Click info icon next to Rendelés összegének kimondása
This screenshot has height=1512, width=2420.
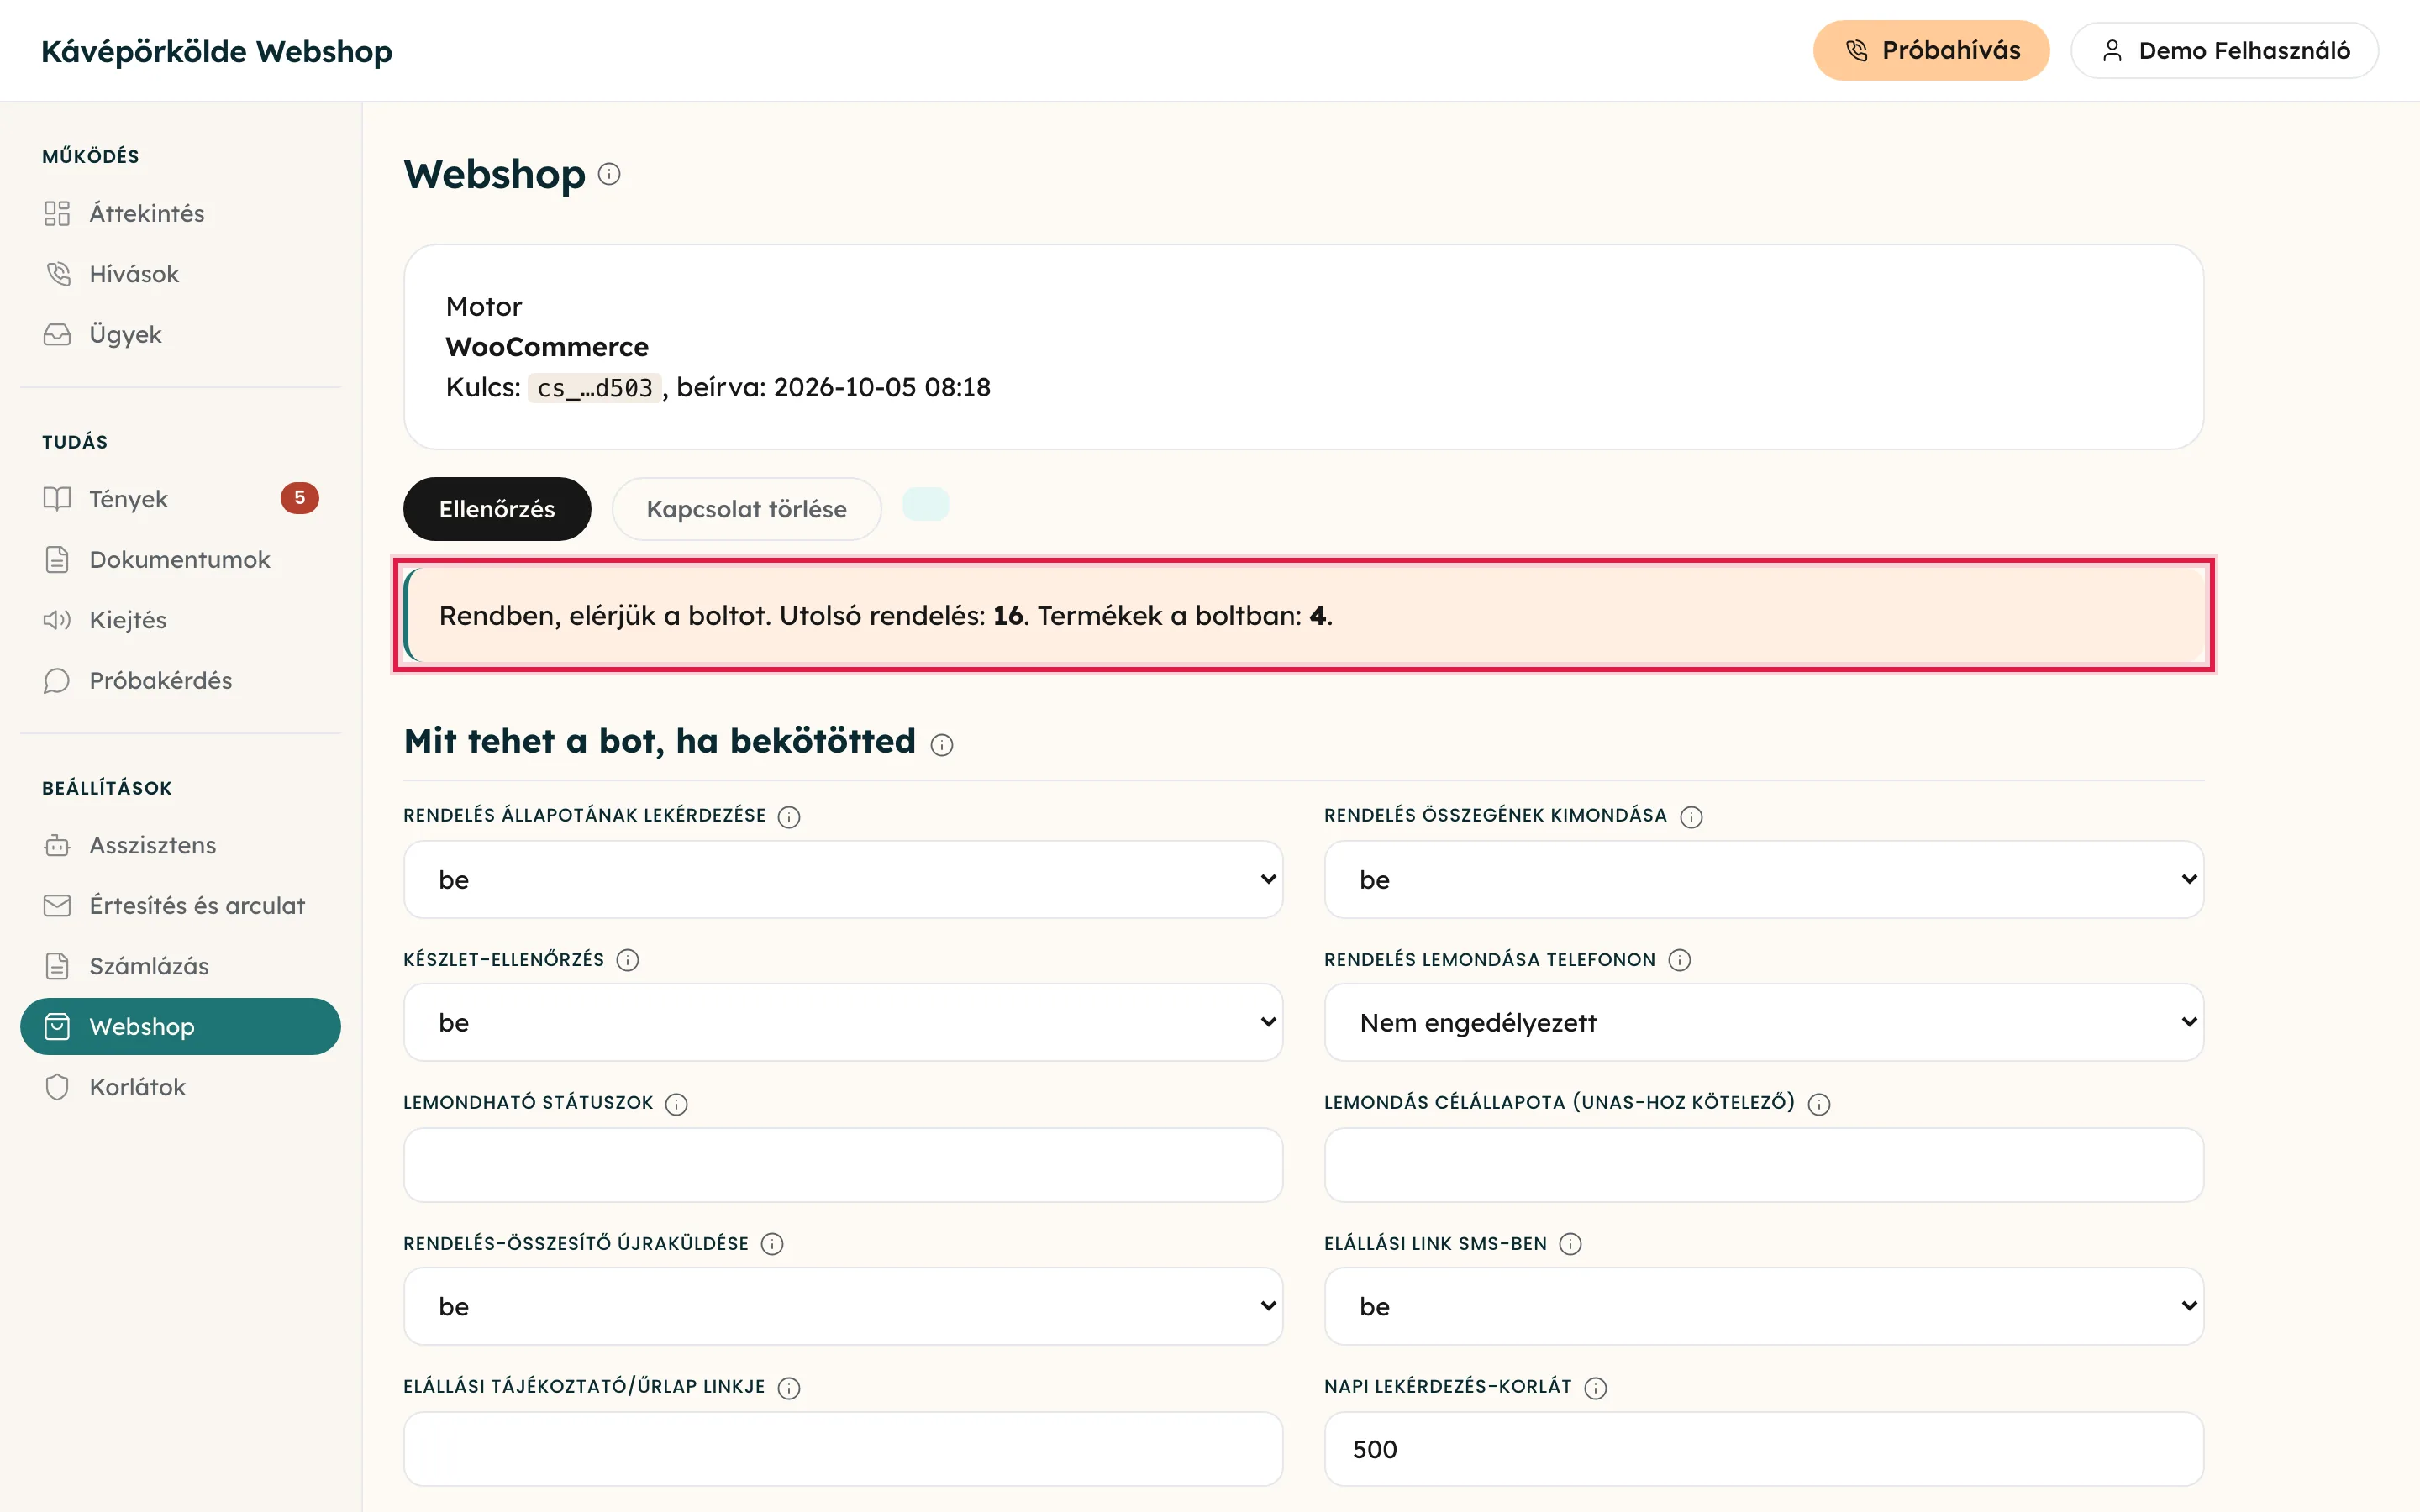[x=1691, y=817]
